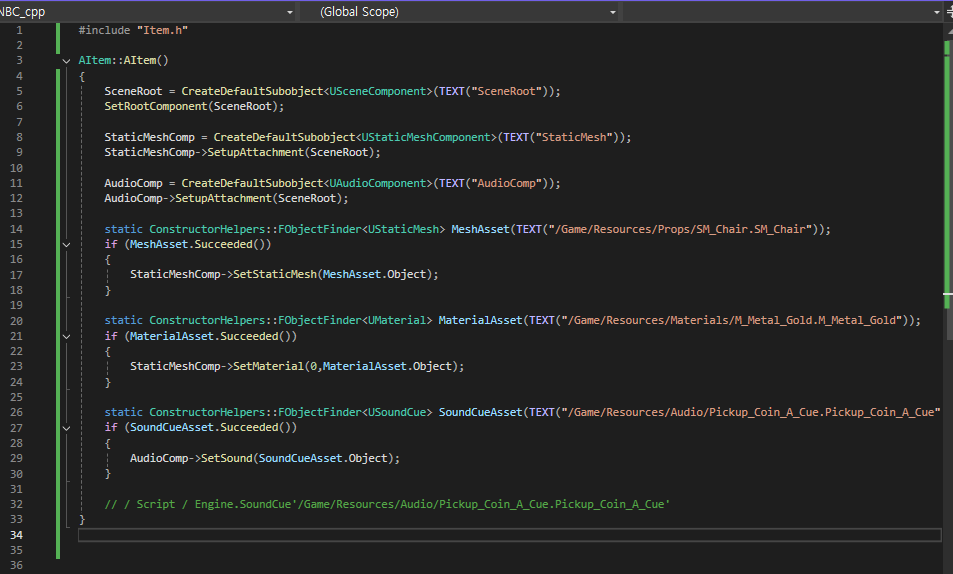Click UAudioComponent type on line 11

point(378,183)
